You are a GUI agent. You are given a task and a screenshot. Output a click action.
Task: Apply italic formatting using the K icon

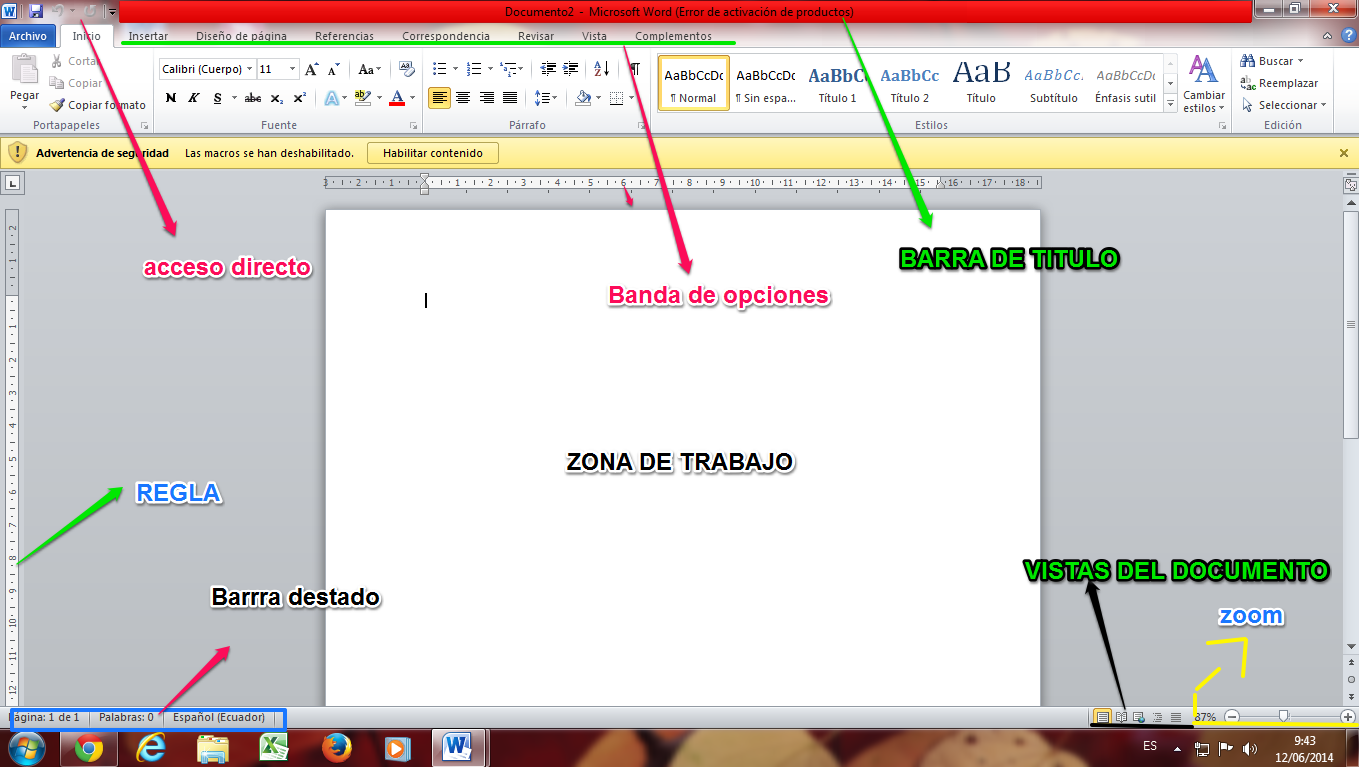pos(192,98)
